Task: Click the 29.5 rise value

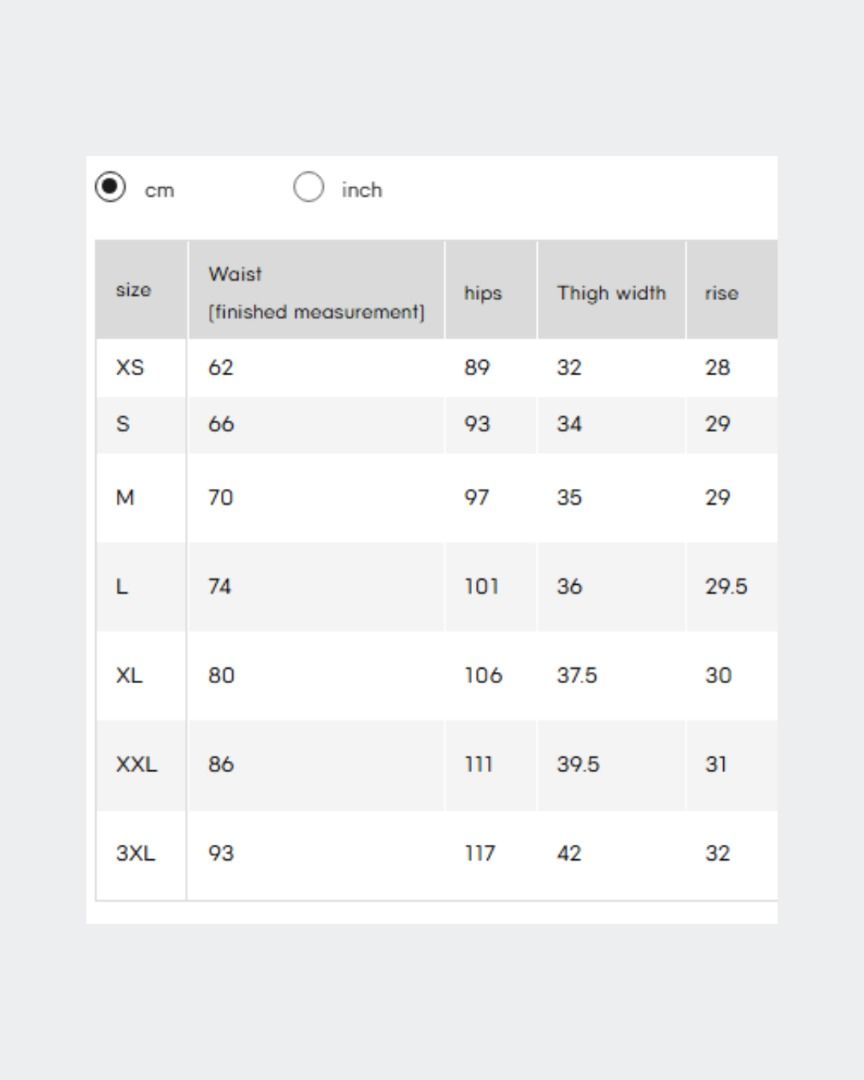Action: pos(726,586)
